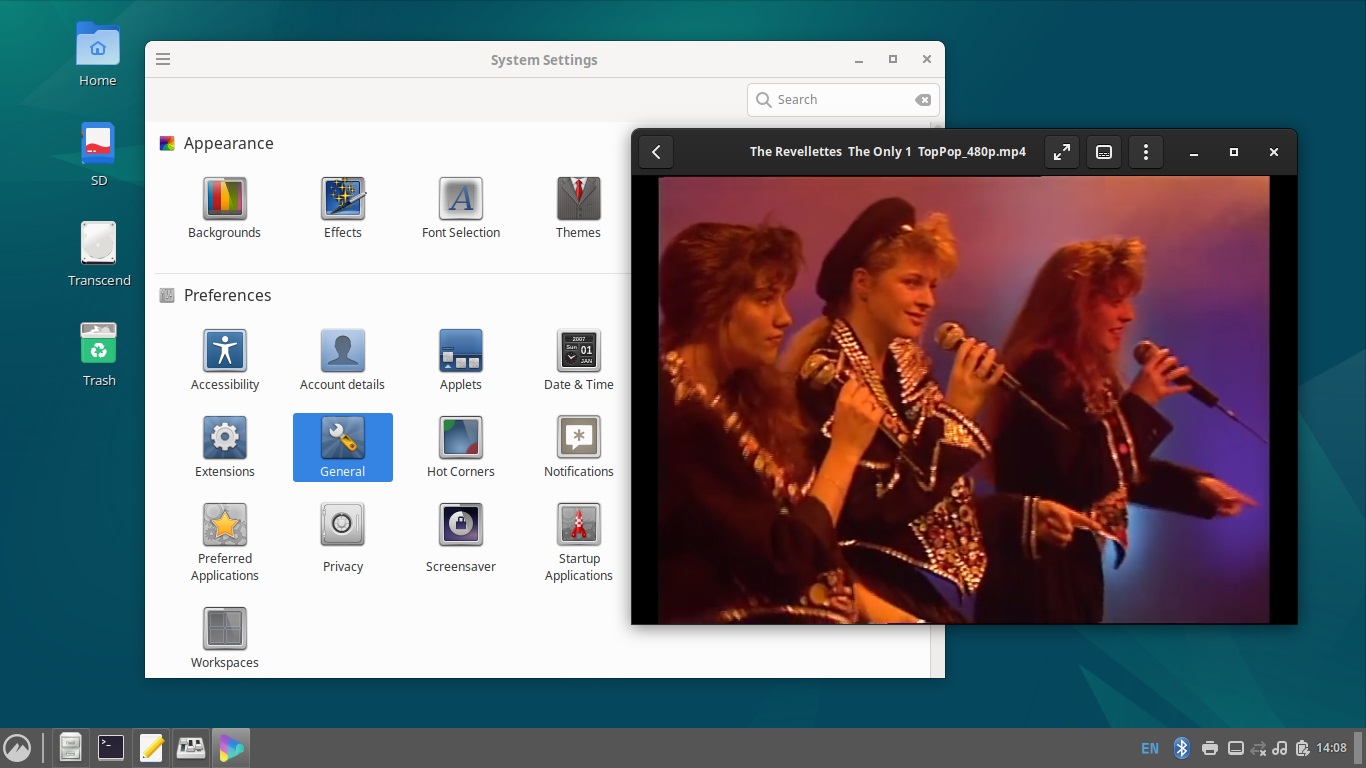Open the System Settings hamburger menu

163,59
